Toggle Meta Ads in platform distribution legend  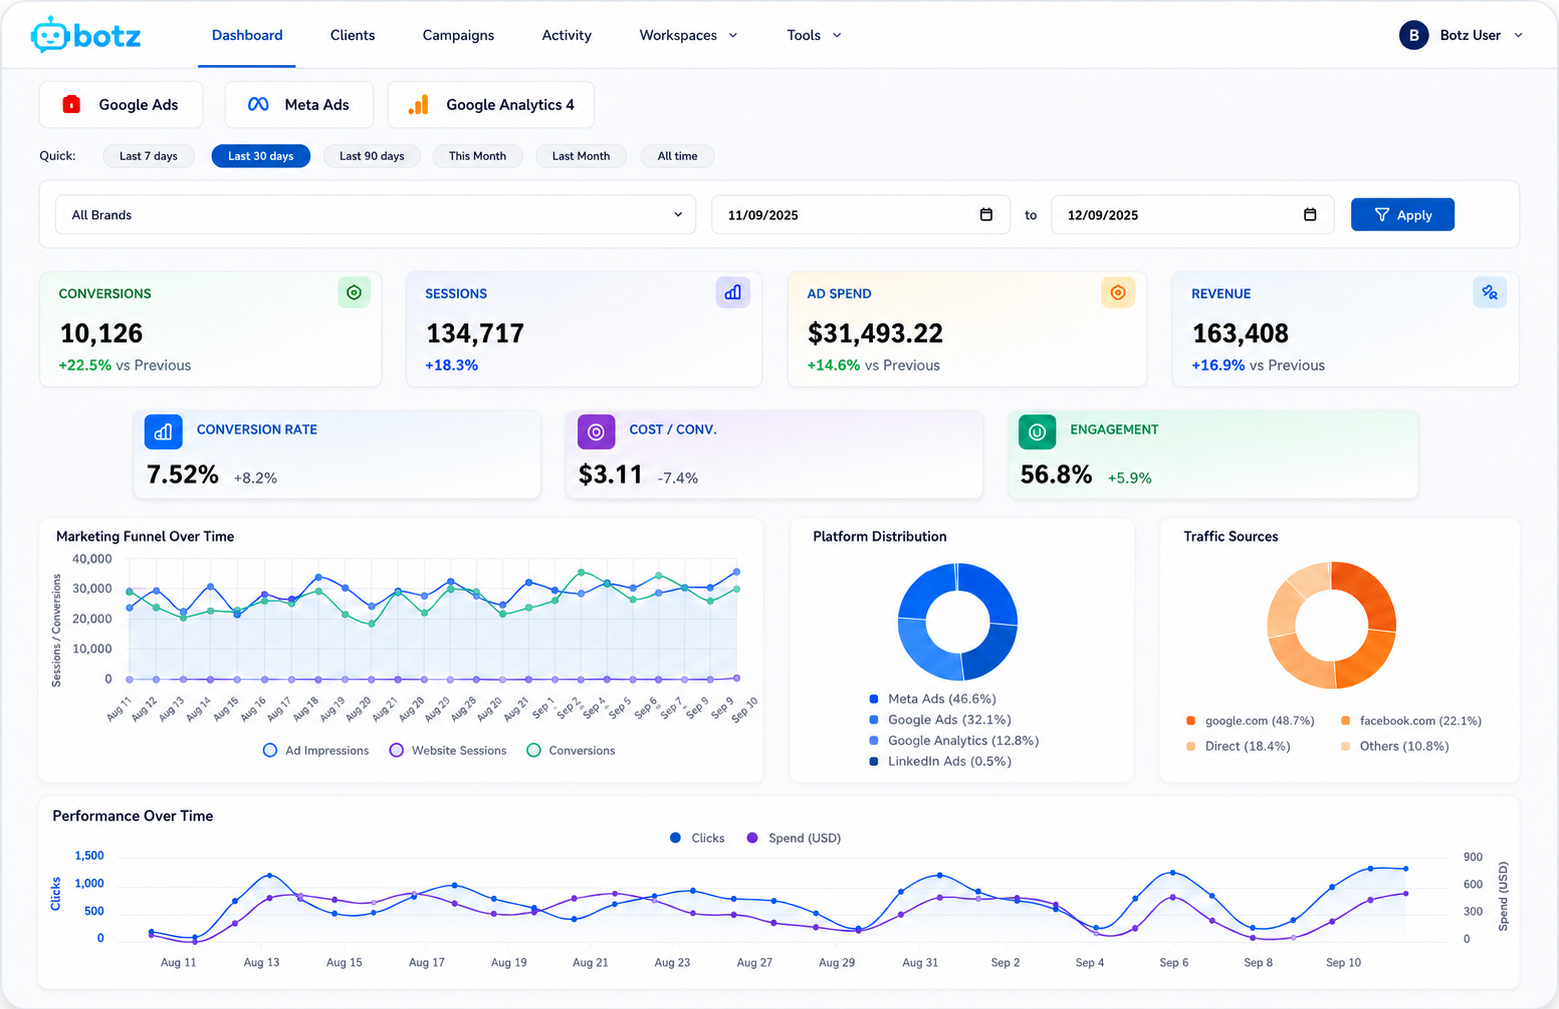pos(933,699)
